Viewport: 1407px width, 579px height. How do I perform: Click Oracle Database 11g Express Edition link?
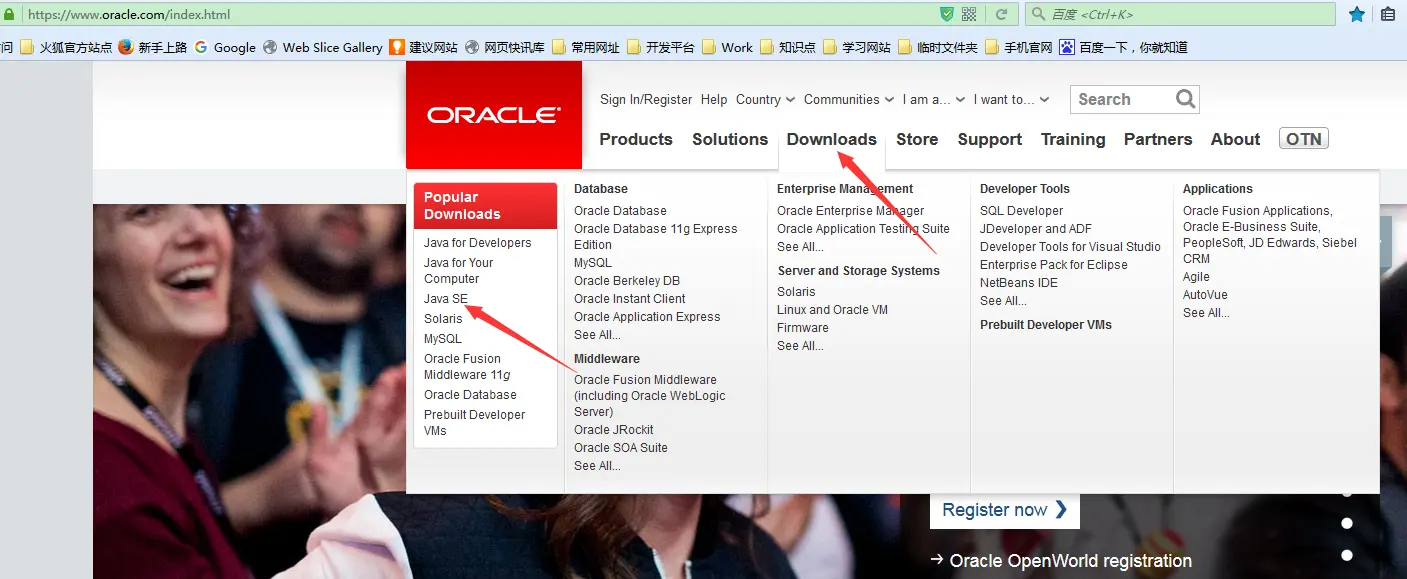click(x=656, y=237)
